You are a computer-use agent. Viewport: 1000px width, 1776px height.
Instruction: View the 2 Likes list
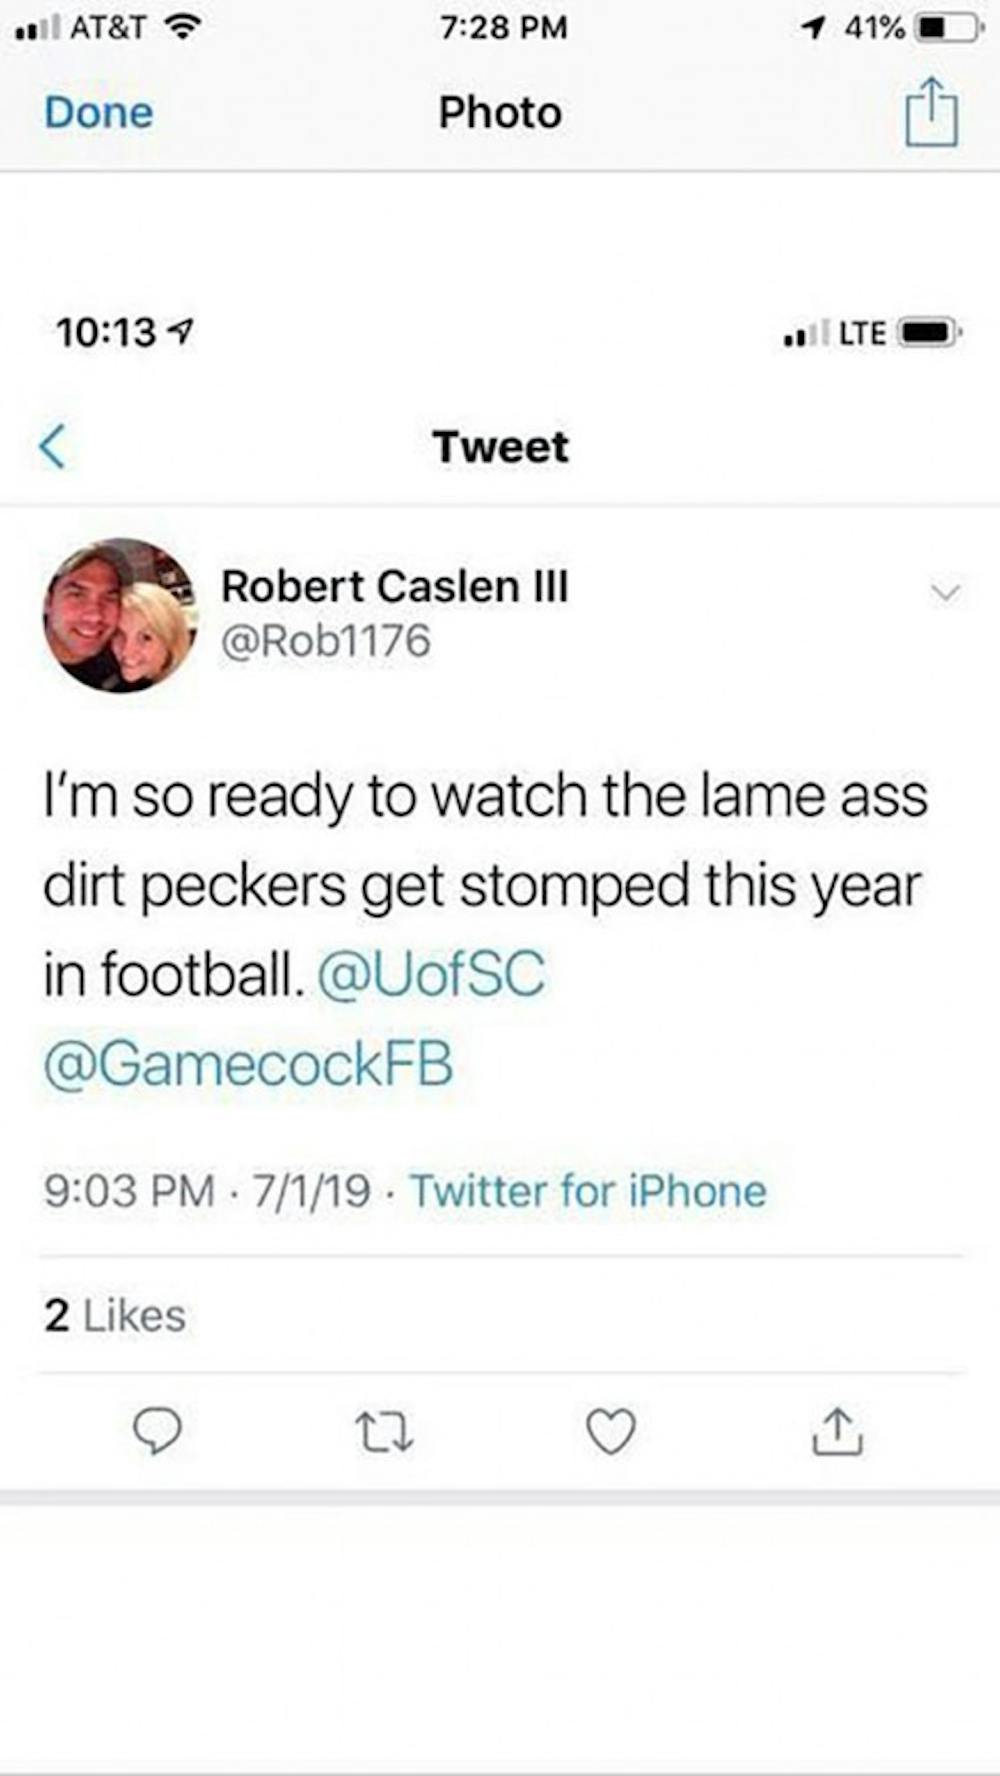tap(115, 1315)
